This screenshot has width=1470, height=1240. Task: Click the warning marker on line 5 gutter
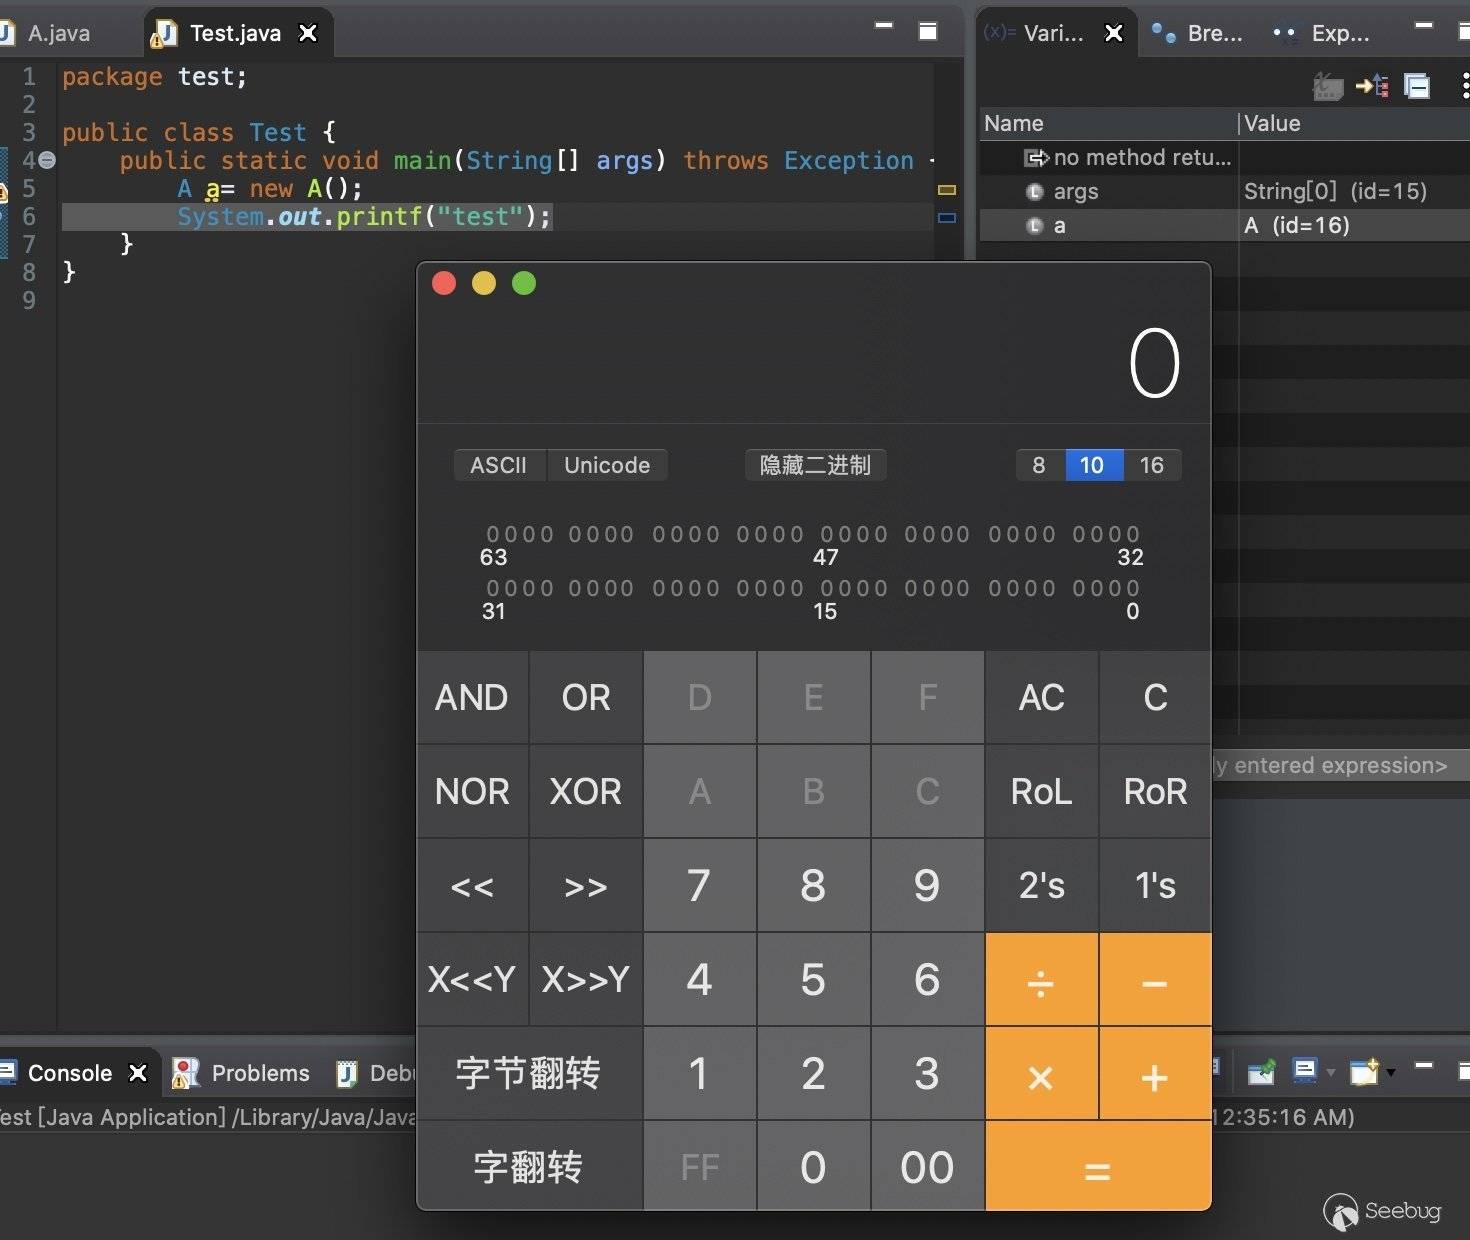pyautogui.click(x=3, y=190)
